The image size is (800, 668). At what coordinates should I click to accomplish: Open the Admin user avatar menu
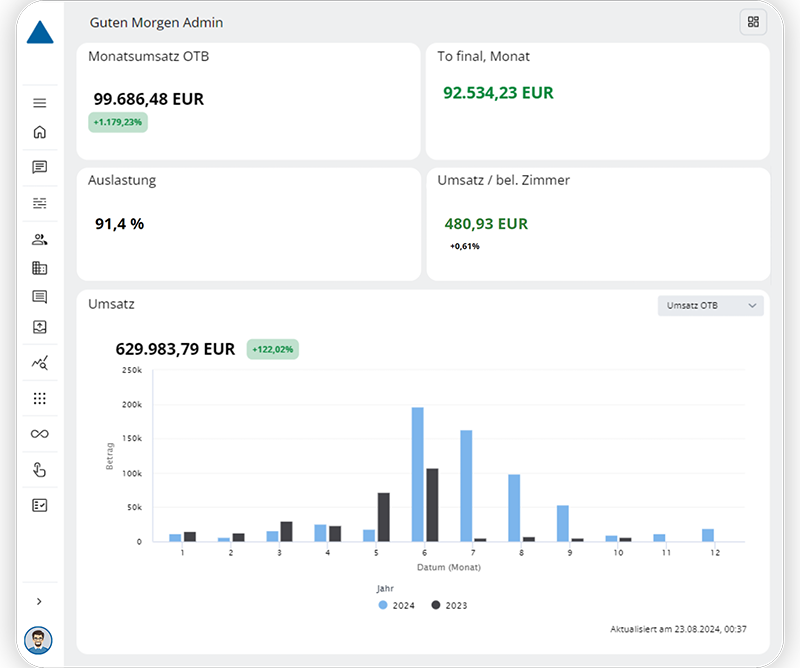click(38, 639)
